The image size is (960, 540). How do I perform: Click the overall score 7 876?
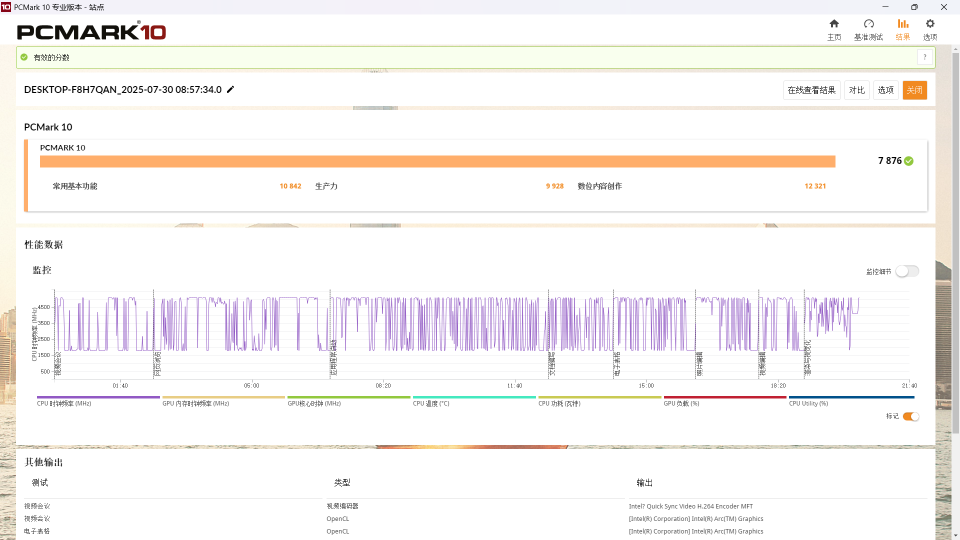[x=890, y=160]
